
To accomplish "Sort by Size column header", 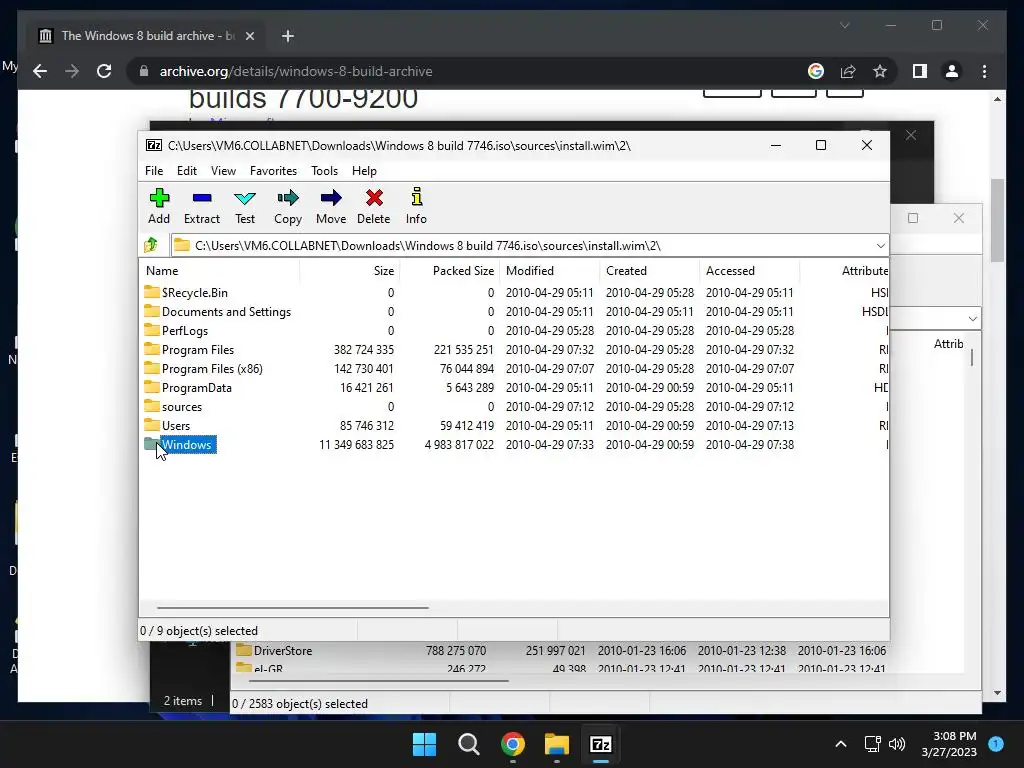I will coord(350,270).
